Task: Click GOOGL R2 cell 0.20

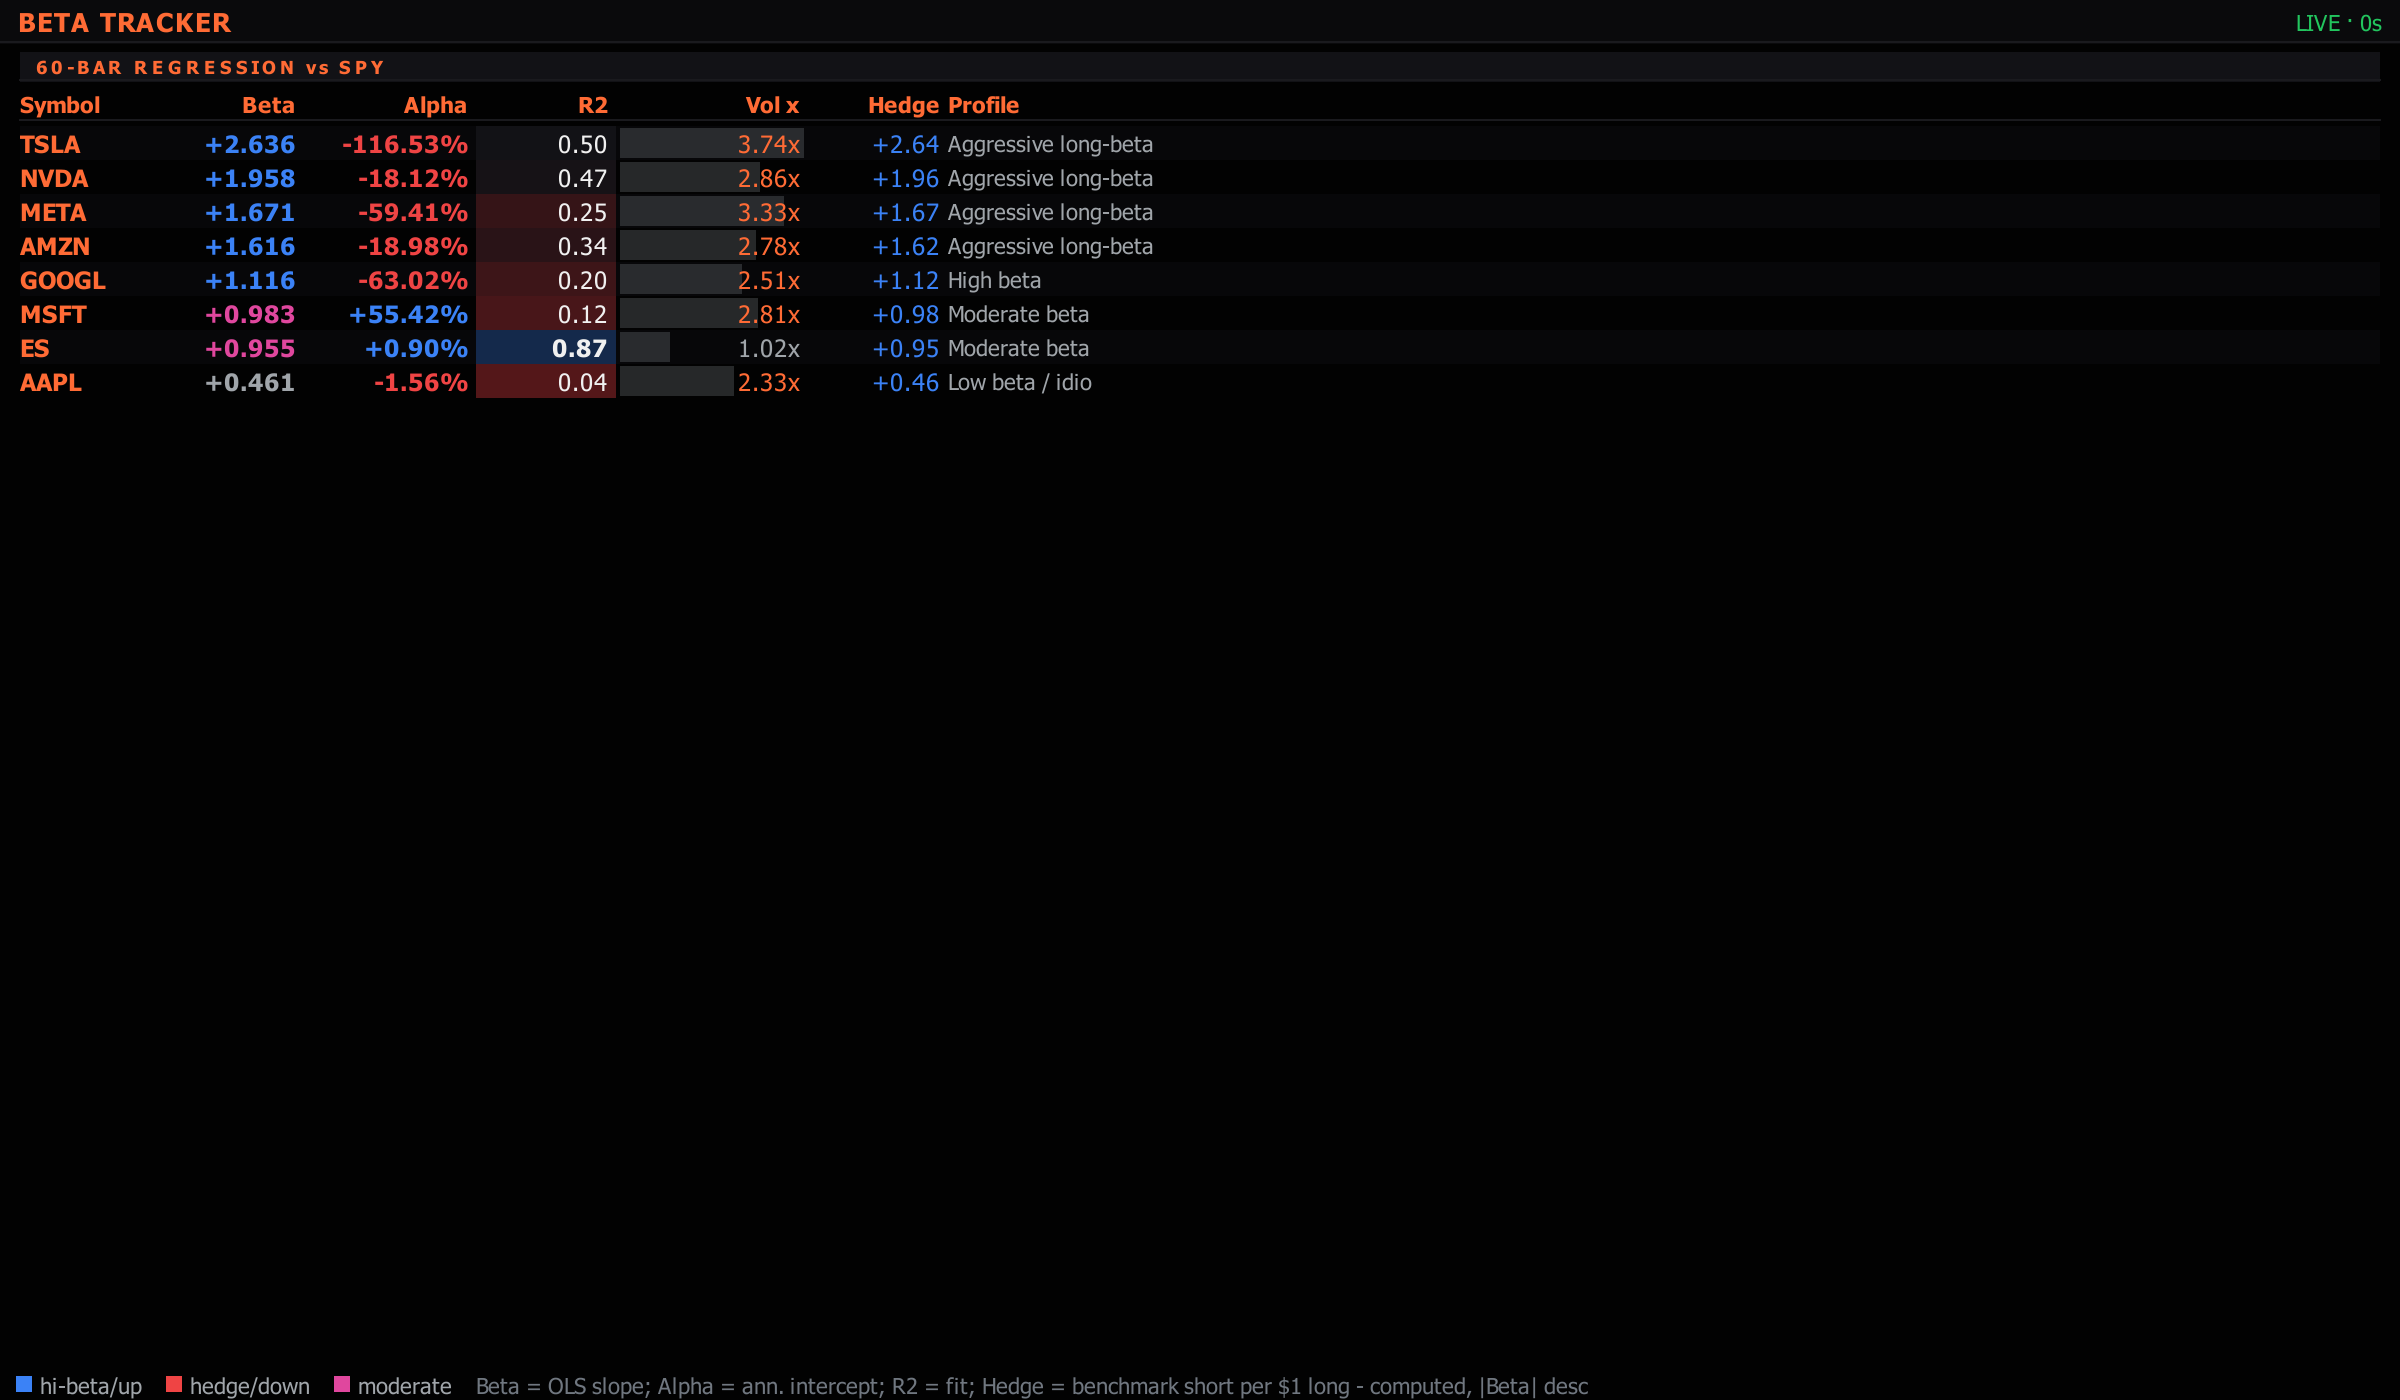Action: pos(546,280)
